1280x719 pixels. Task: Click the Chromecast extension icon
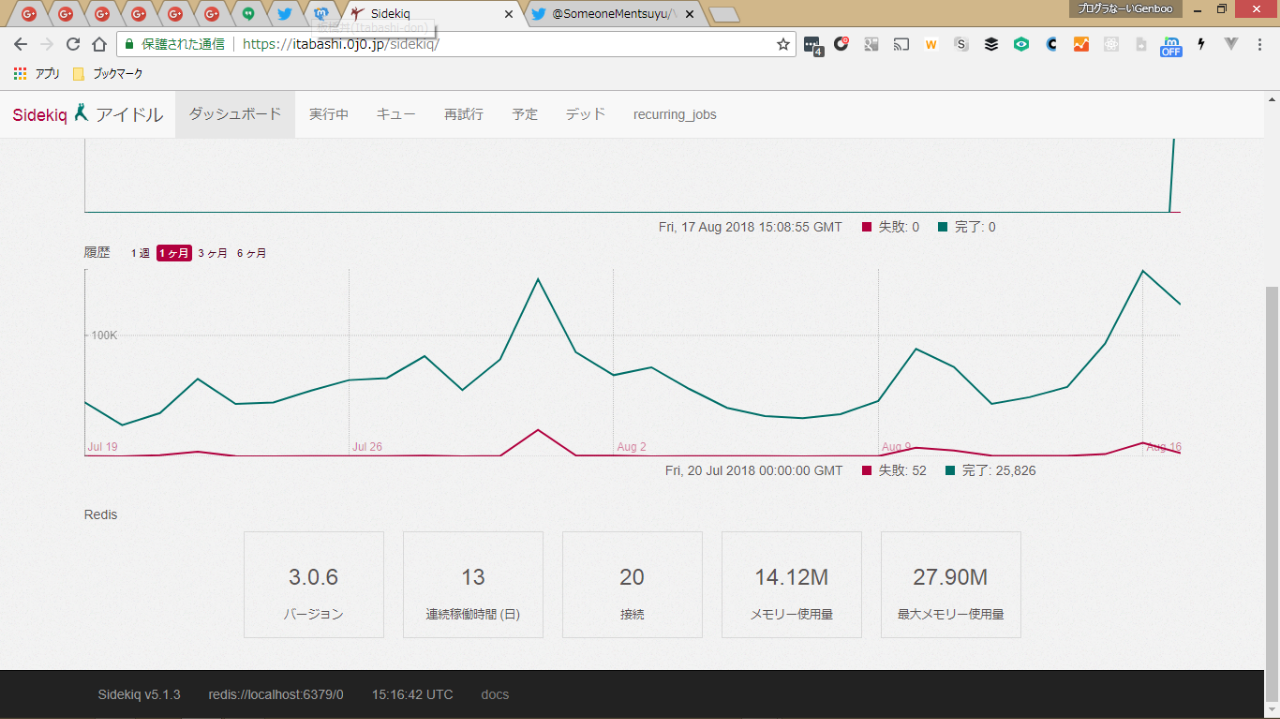901,44
